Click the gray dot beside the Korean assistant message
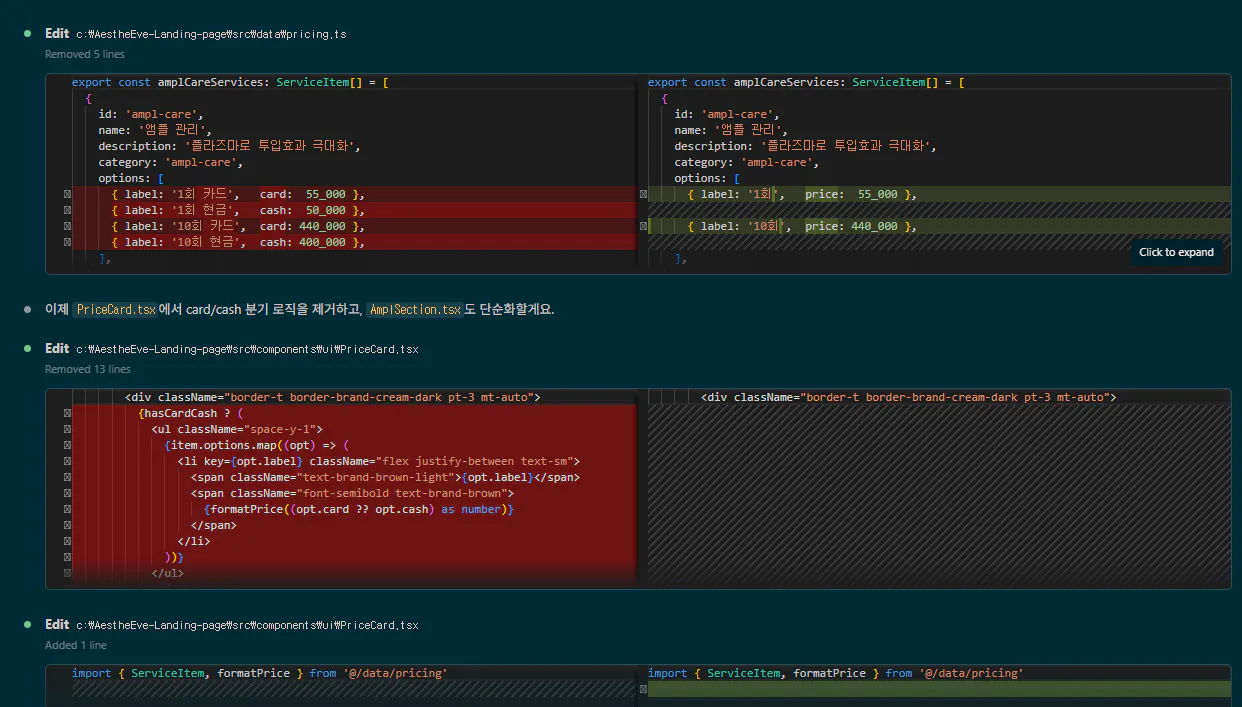1242x707 pixels. pyautogui.click(x=28, y=310)
